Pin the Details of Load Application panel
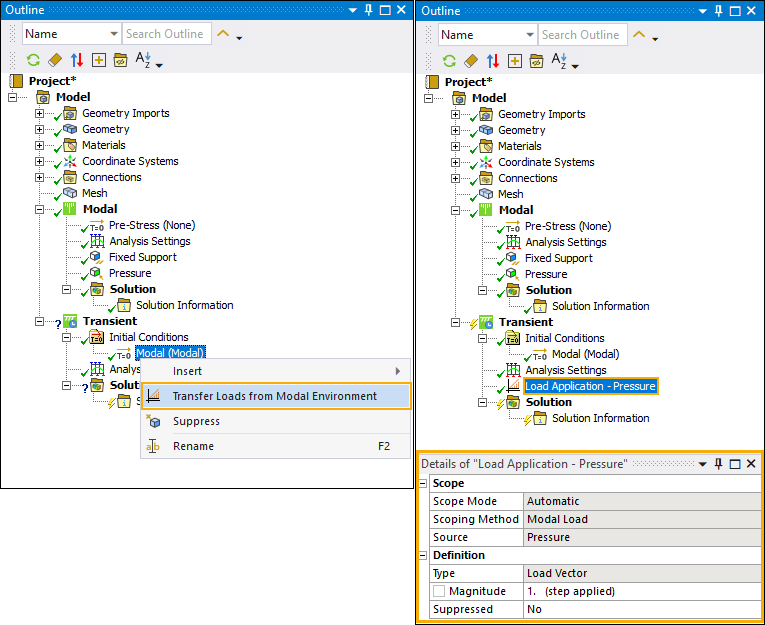The height and width of the screenshot is (625, 765). click(718, 464)
